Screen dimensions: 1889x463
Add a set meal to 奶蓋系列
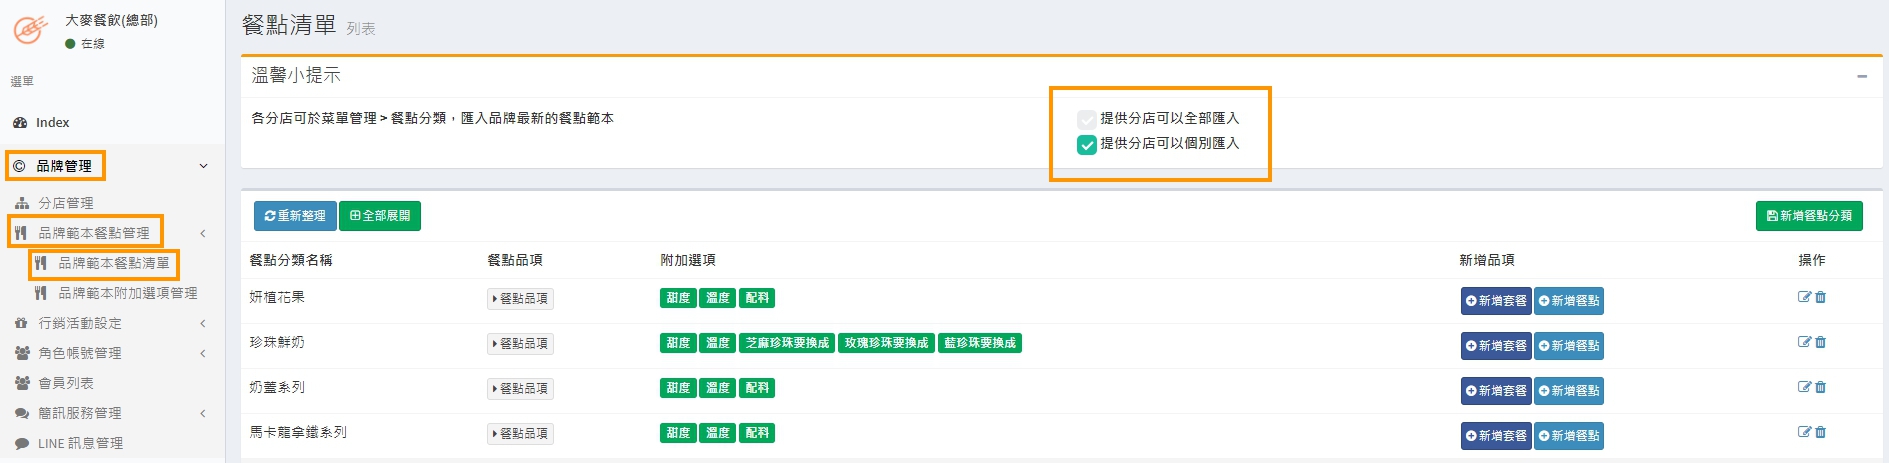[1495, 391]
